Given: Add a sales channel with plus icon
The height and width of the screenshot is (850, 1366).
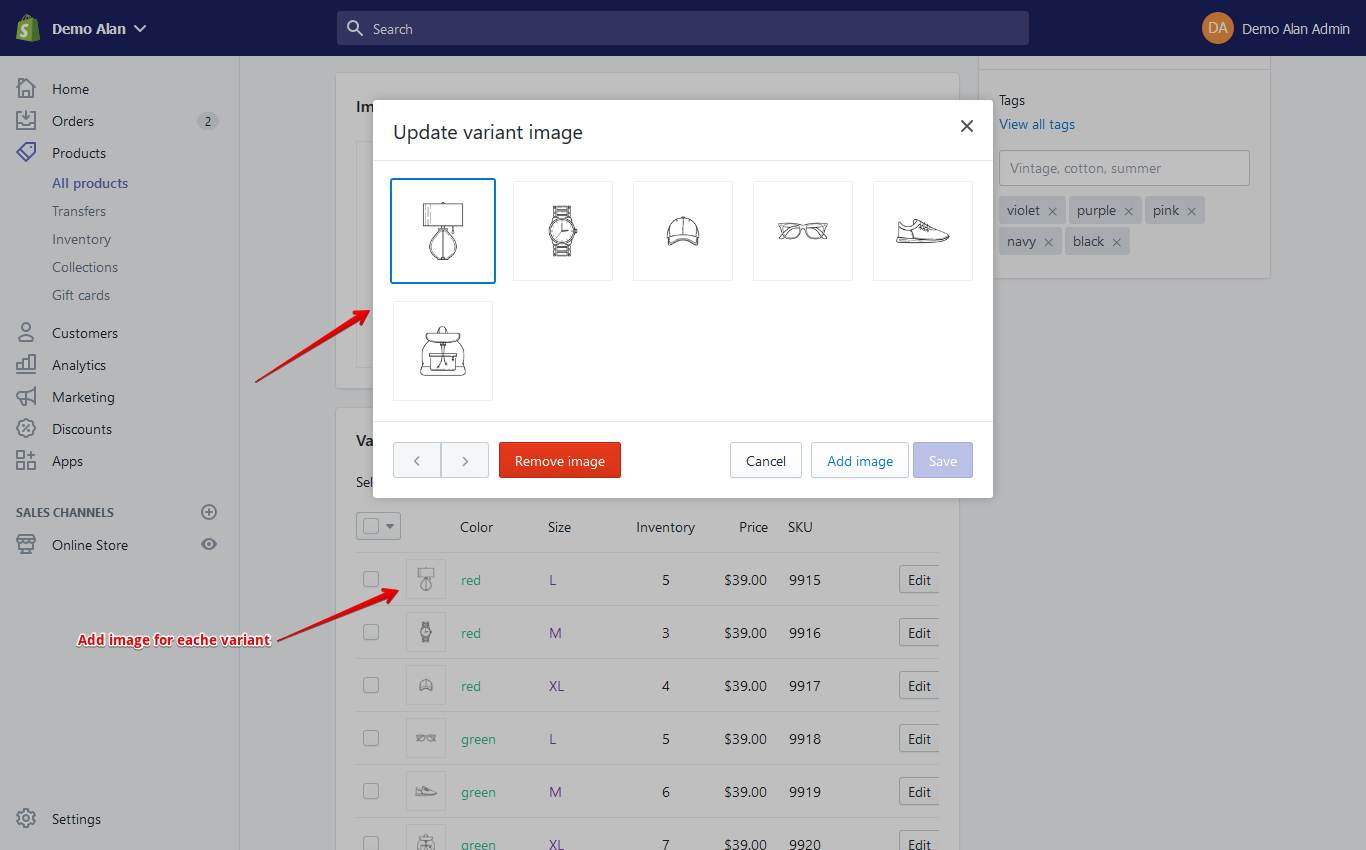Looking at the screenshot, I should click(x=209, y=512).
